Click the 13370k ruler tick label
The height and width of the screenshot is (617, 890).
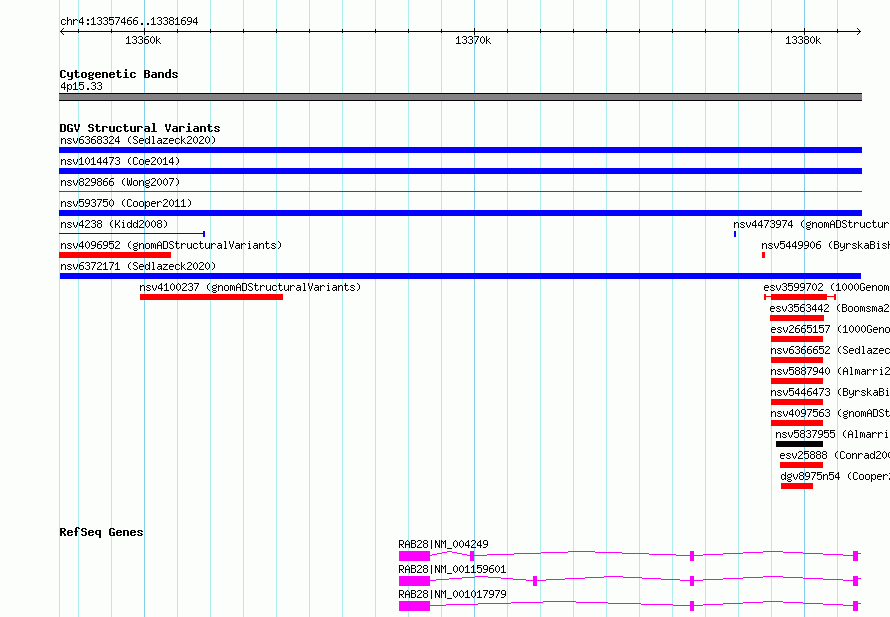click(x=473, y=40)
